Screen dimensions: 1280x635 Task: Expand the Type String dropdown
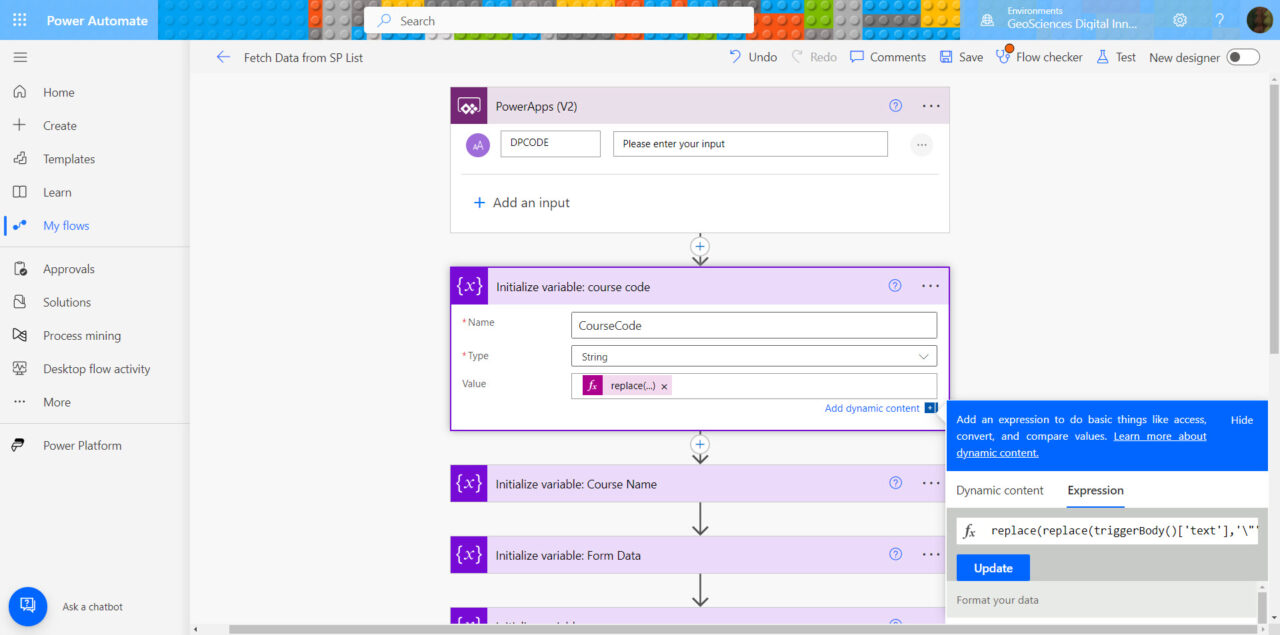point(753,356)
